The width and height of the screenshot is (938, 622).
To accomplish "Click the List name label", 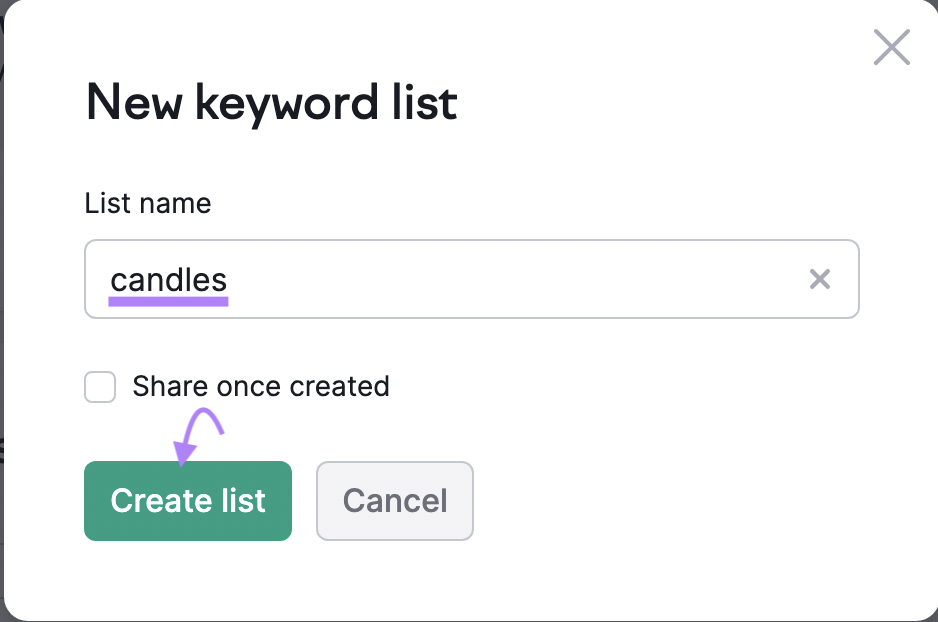I will pos(147,204).
